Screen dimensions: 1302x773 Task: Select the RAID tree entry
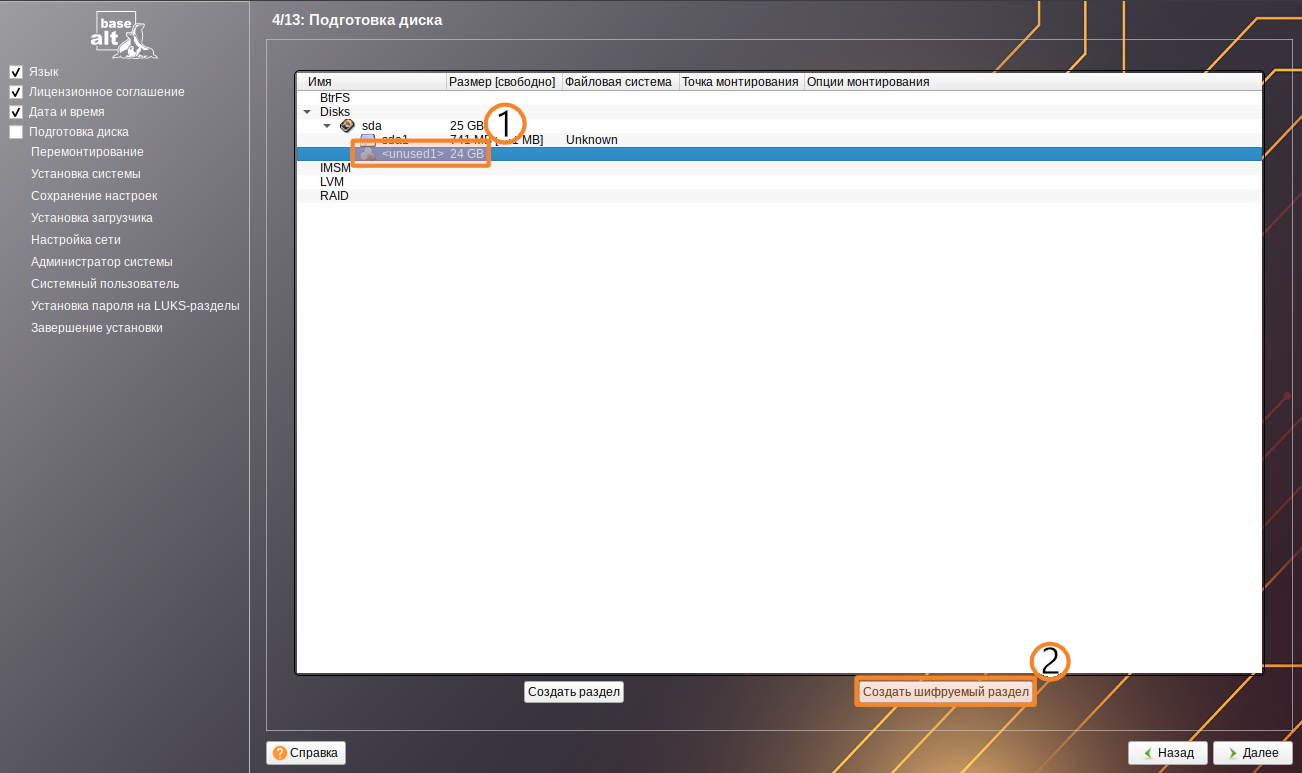click(334, 196)
